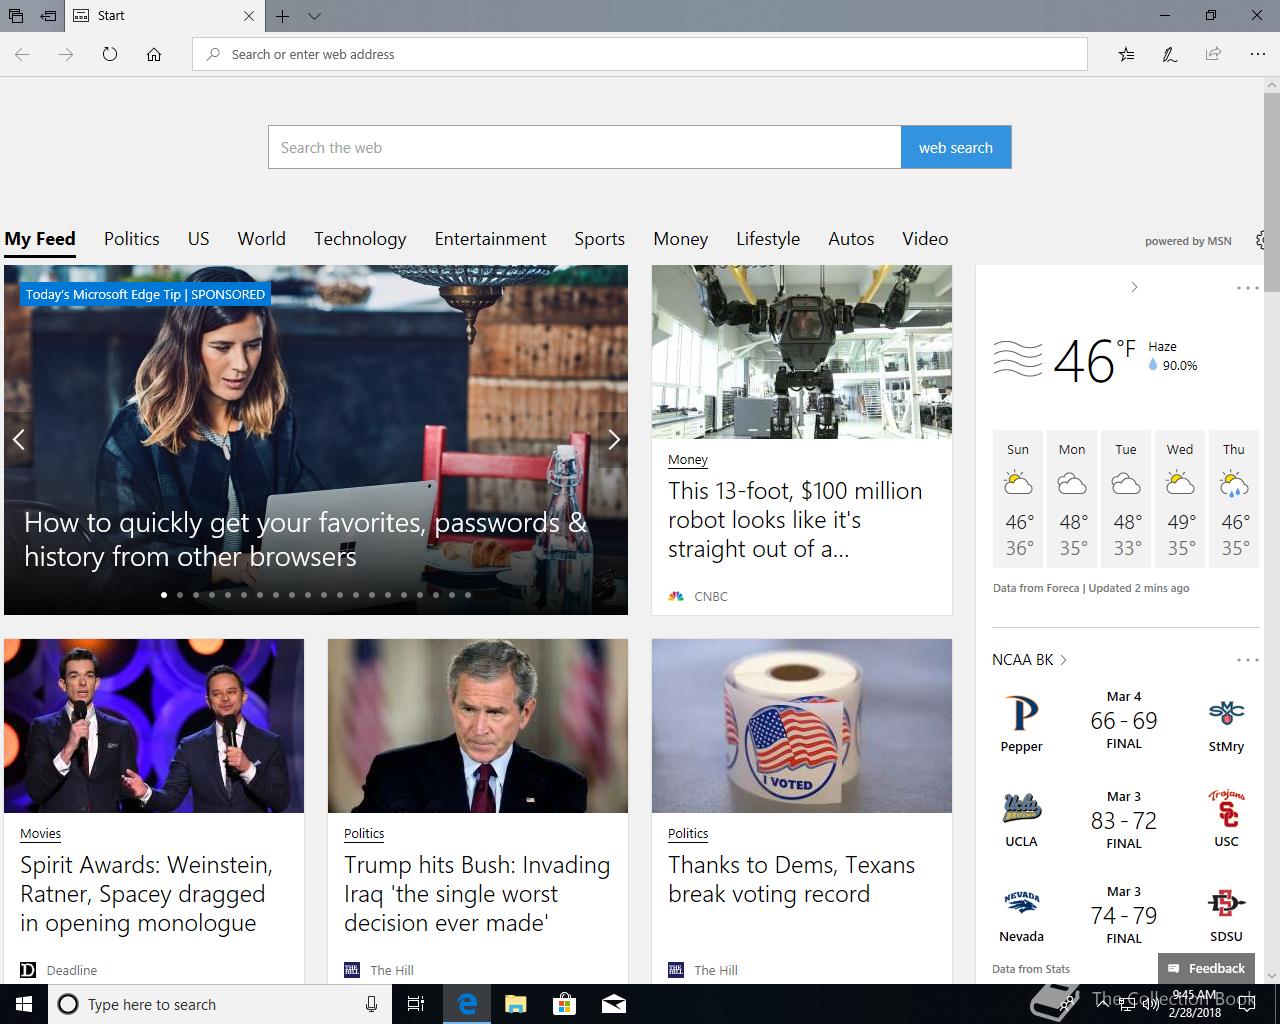Open weather card options ellipsis

(x=1248, y=288)
